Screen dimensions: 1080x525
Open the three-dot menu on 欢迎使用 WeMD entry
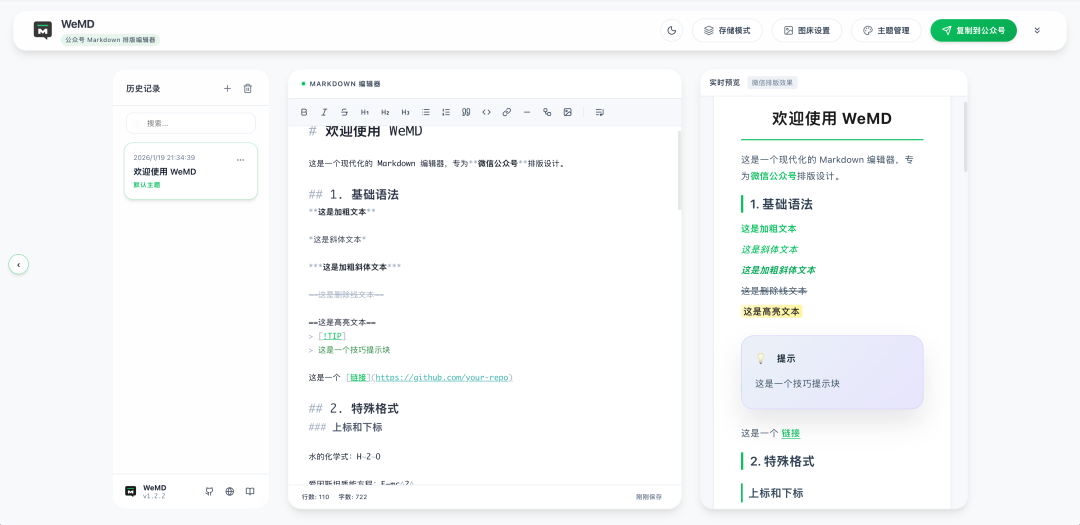(240, 160)
